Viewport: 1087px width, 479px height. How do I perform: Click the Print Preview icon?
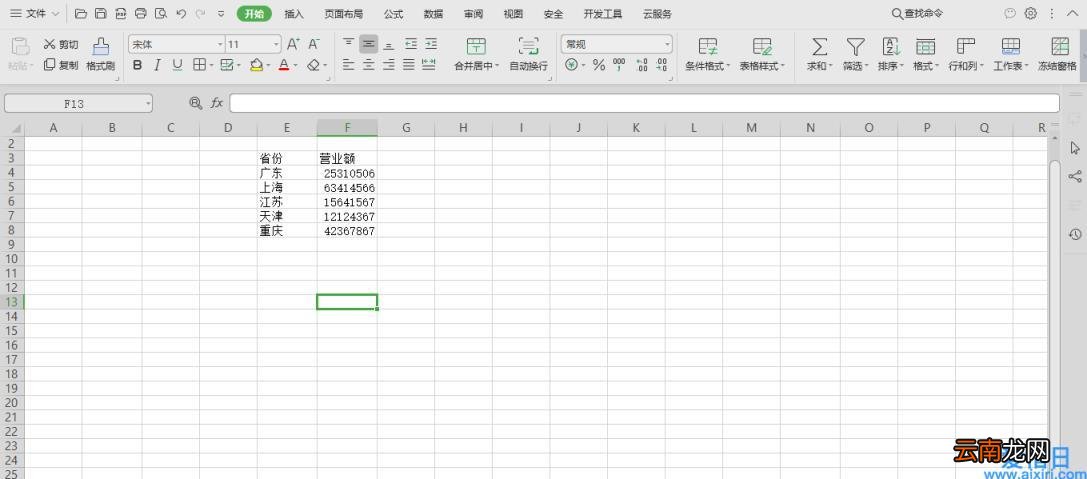click(161, 13)
